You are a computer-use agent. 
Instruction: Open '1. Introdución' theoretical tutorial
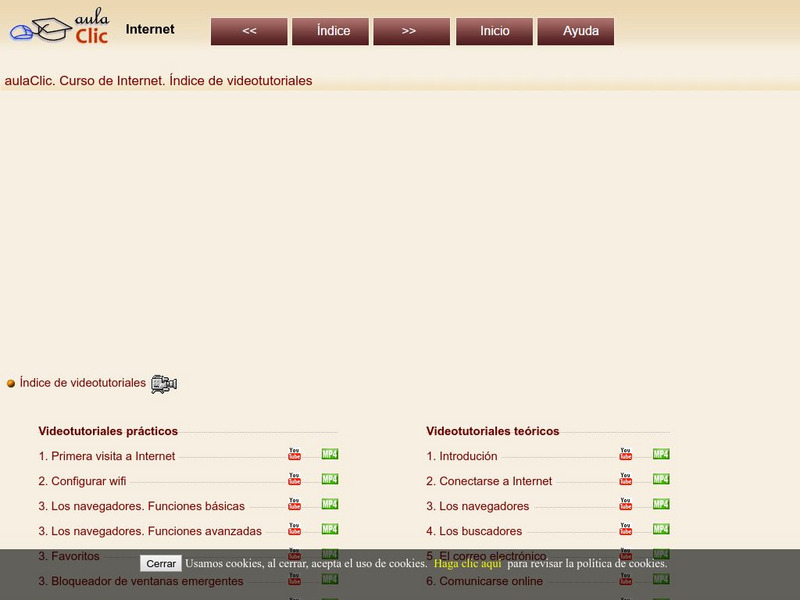462,456
